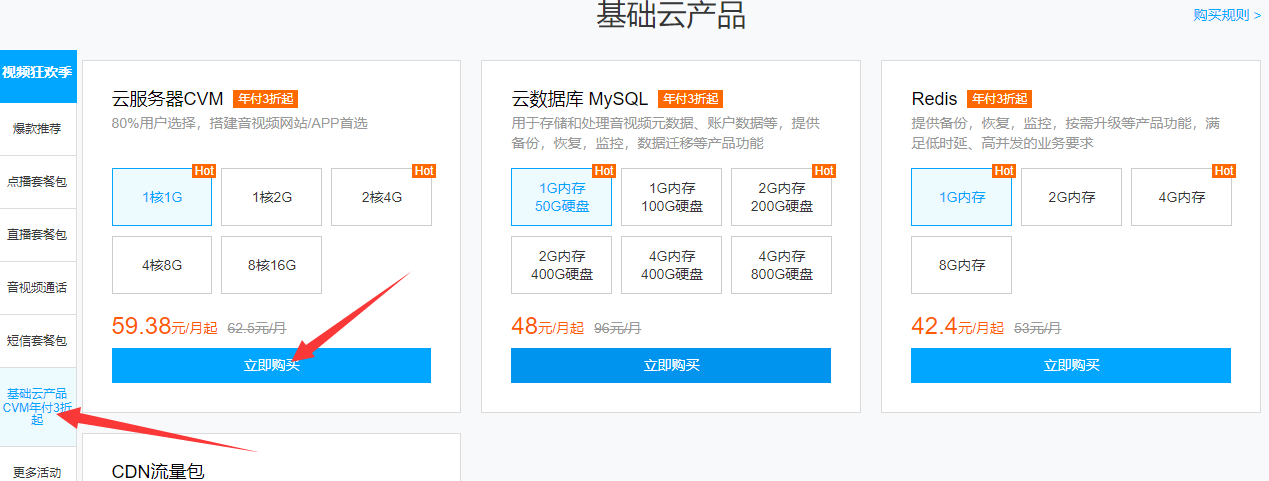Select Redis 8G内存 option

(962, 265)
